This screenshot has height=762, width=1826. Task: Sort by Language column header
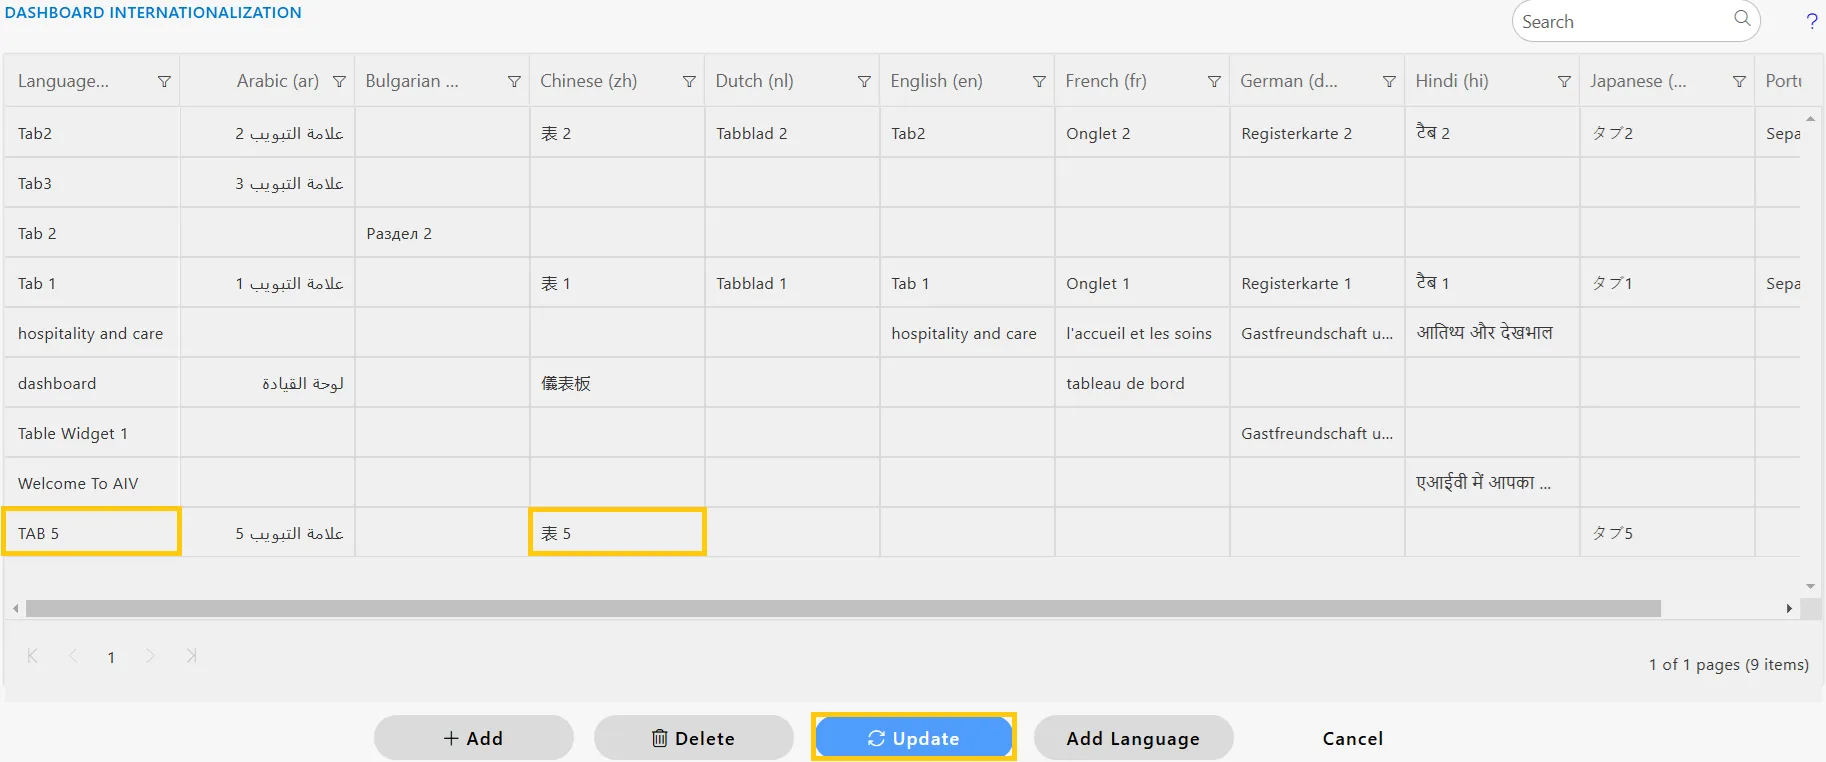[x=64, y=81]
